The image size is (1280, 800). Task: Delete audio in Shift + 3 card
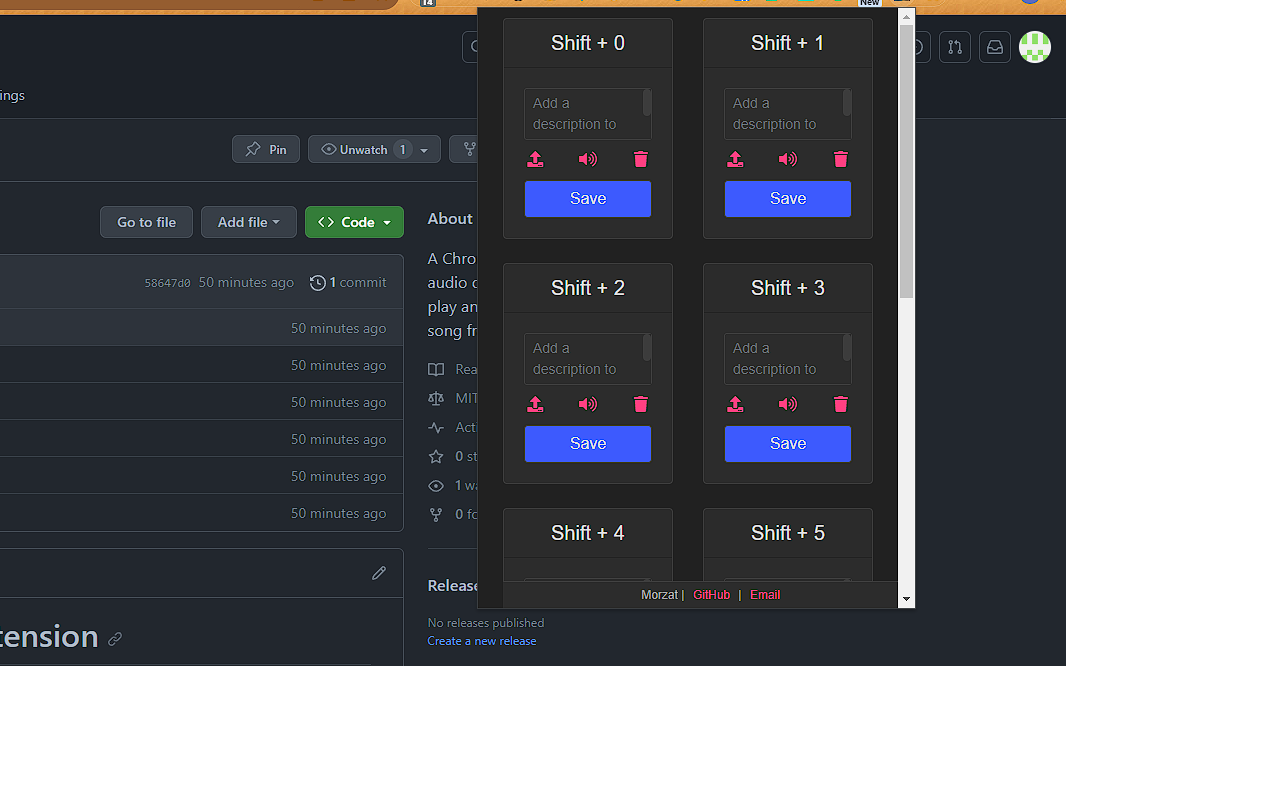(x=841, y=404)
